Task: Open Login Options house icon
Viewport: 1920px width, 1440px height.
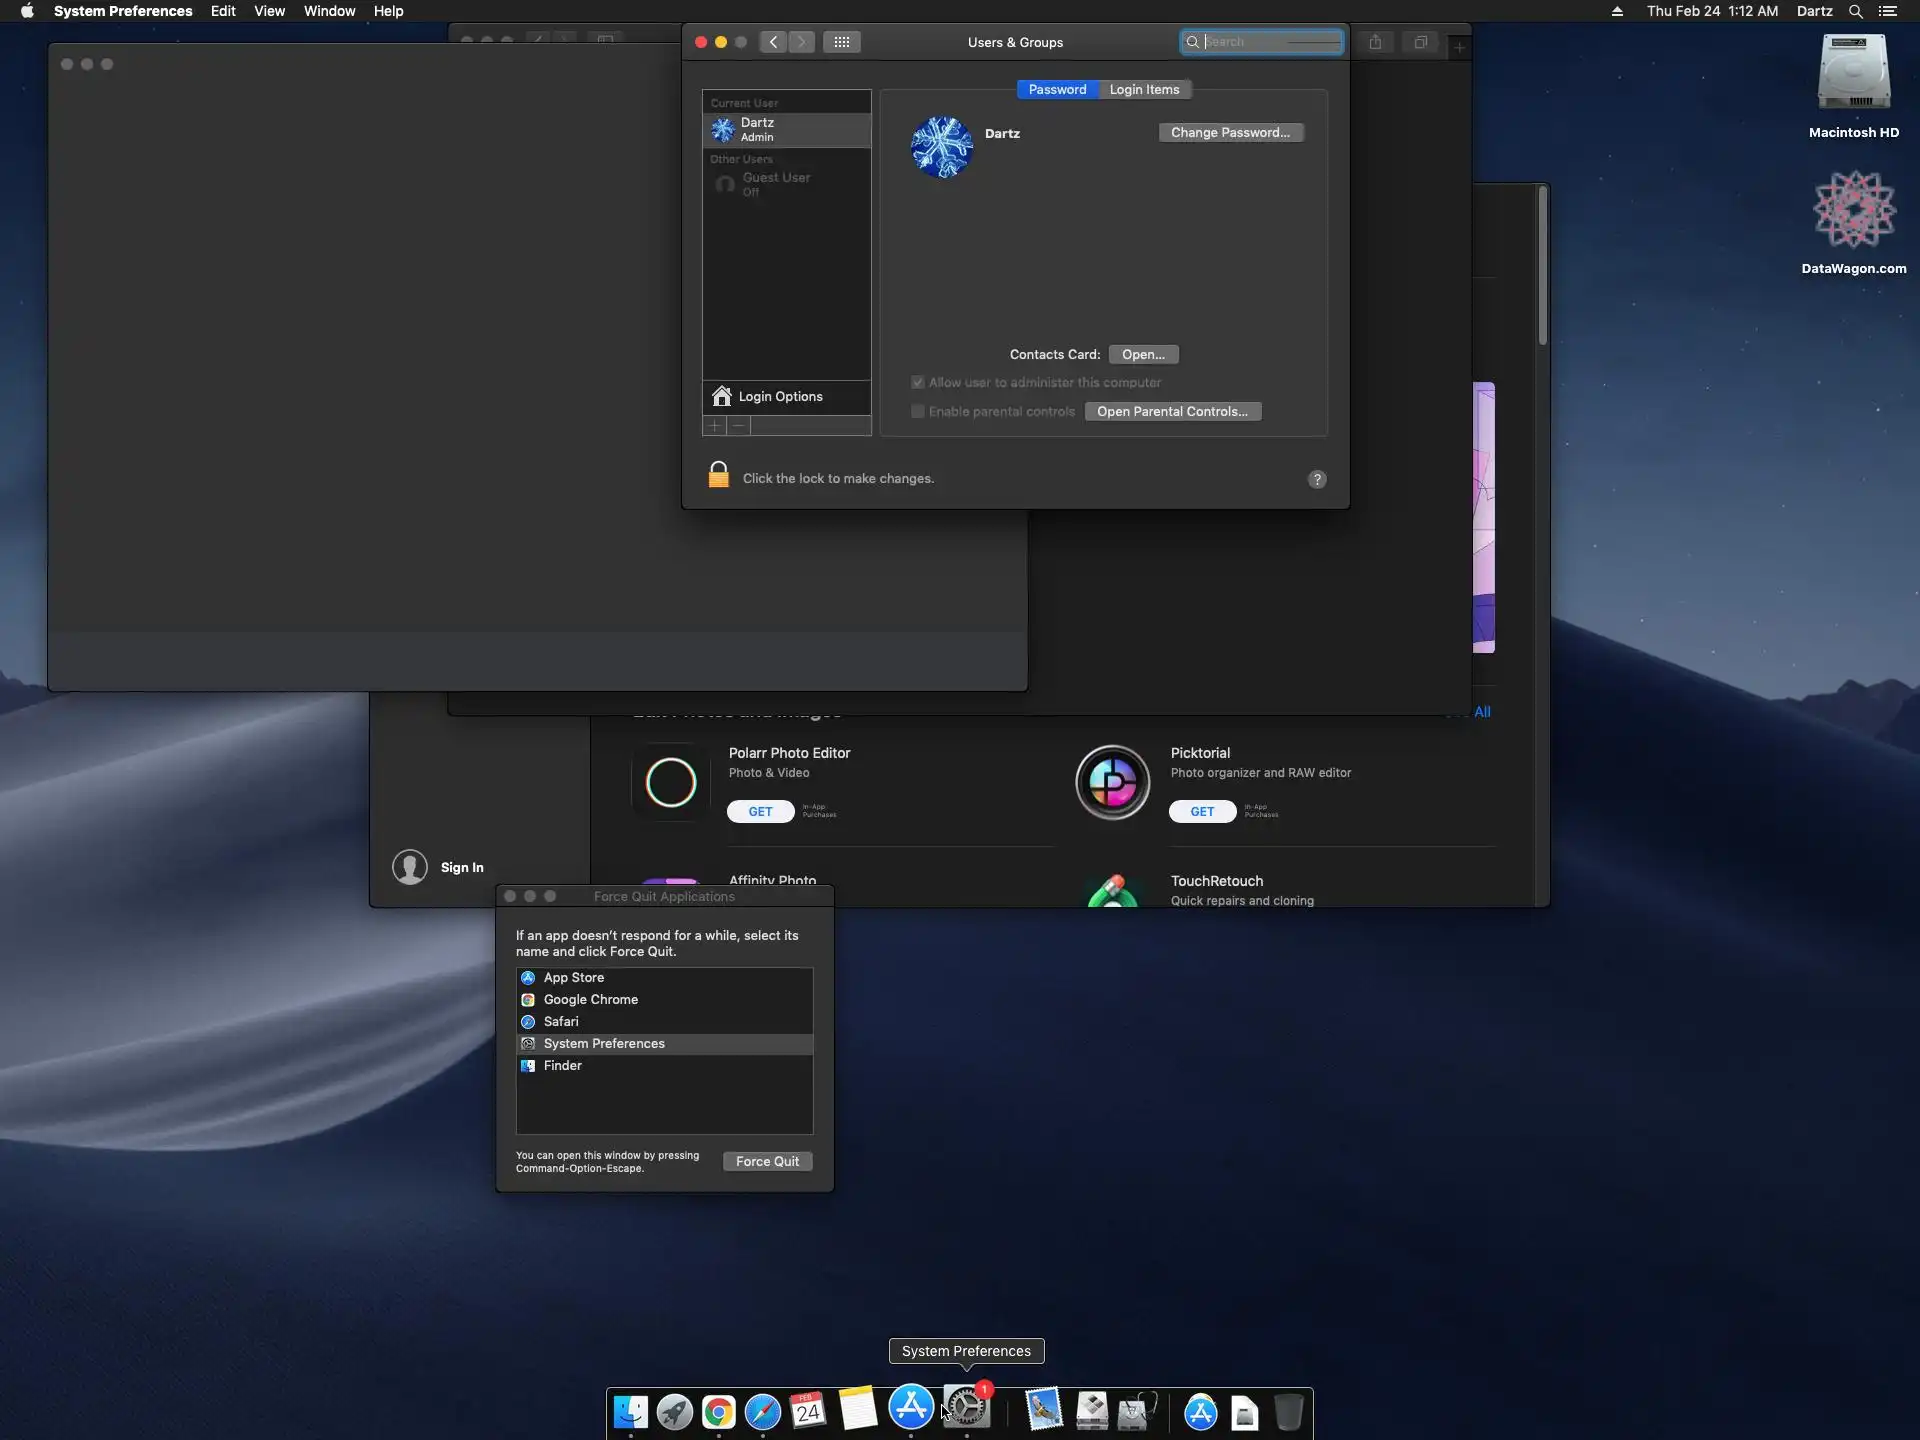Action: point(722,396)
